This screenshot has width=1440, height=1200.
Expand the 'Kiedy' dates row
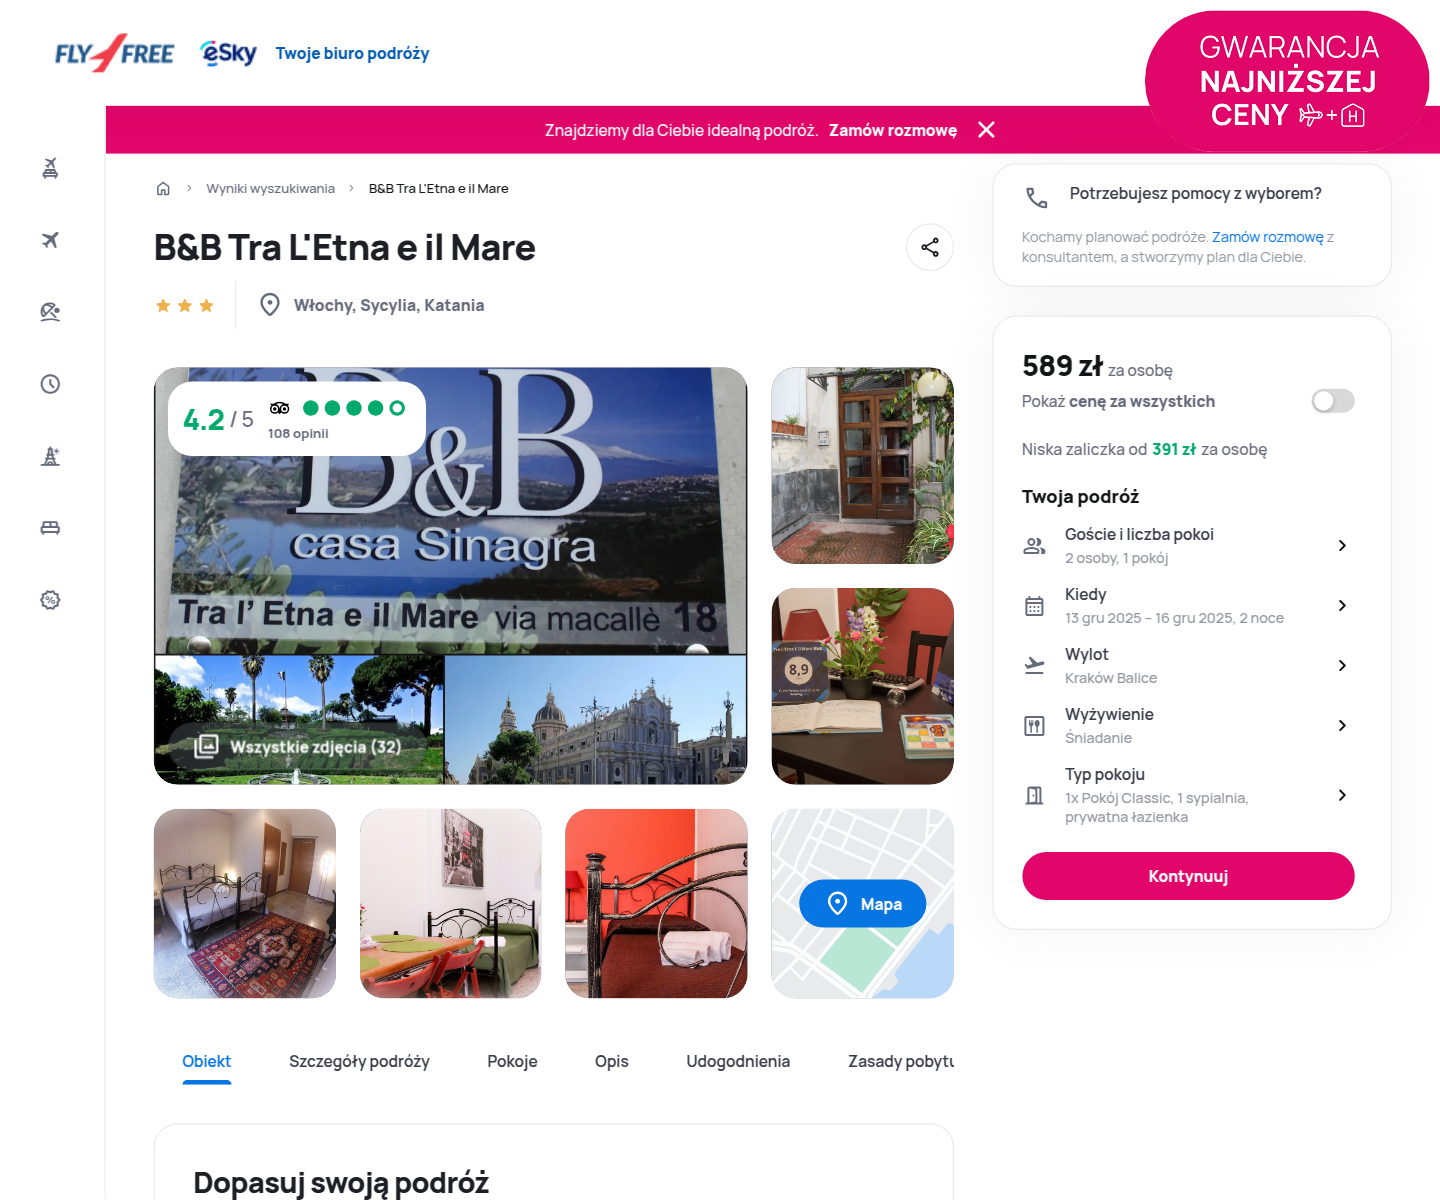click(x=1187, y=605)
